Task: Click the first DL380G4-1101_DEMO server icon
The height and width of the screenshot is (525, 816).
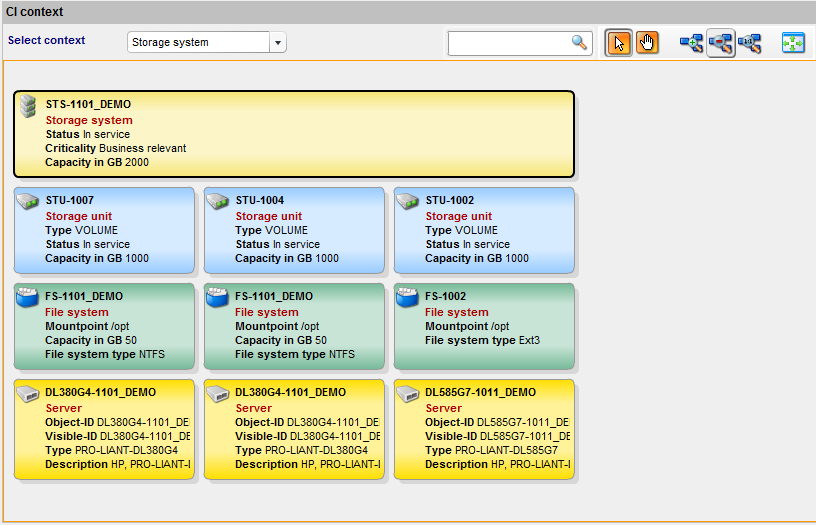Action: [x=29, y=394]
